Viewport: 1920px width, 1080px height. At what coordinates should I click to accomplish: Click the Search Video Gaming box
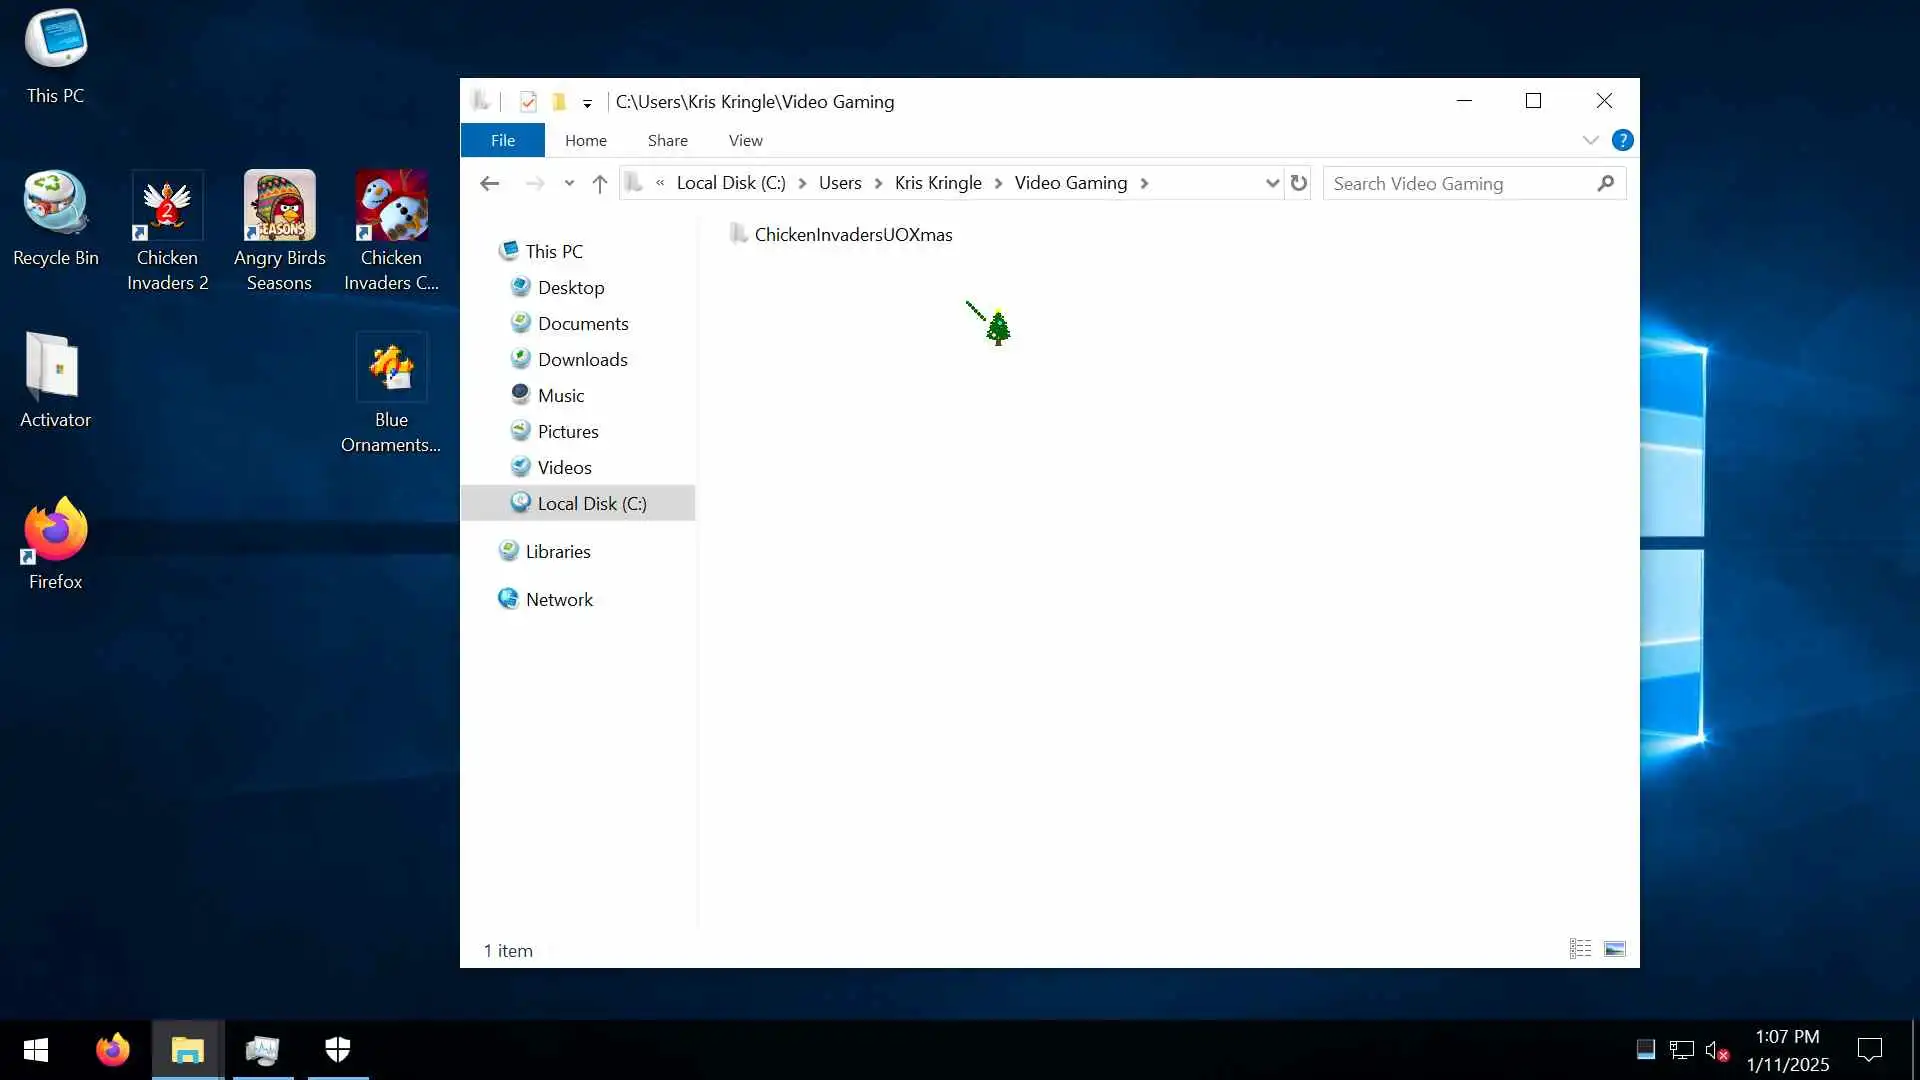tap(1460, 183)
